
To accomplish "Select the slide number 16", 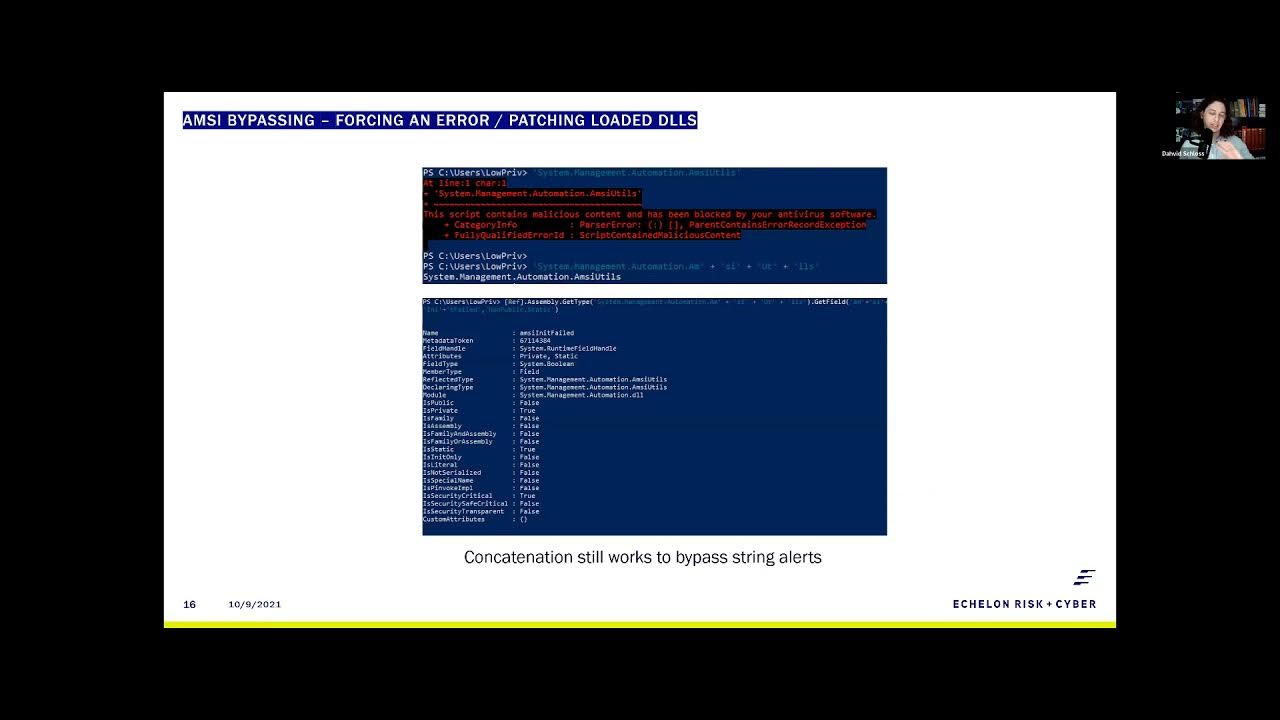I will point(189,604).
